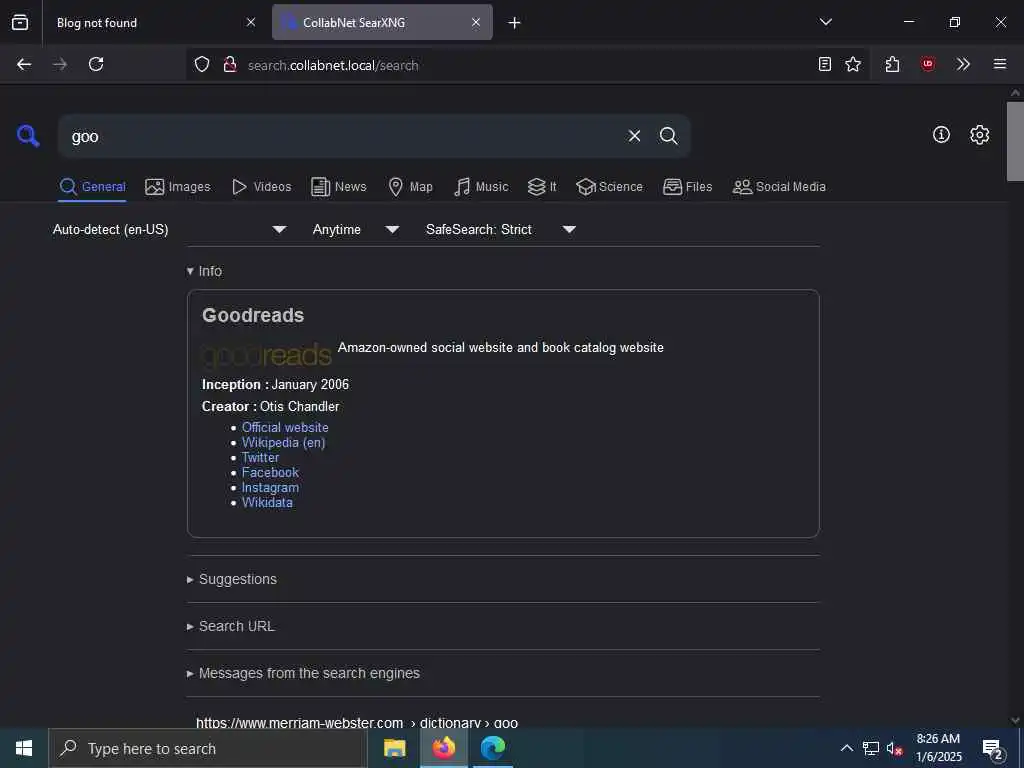This screenshot has width=1024, height=768.
Task: Clear the search query with X icon
Action: pos(634,136)
